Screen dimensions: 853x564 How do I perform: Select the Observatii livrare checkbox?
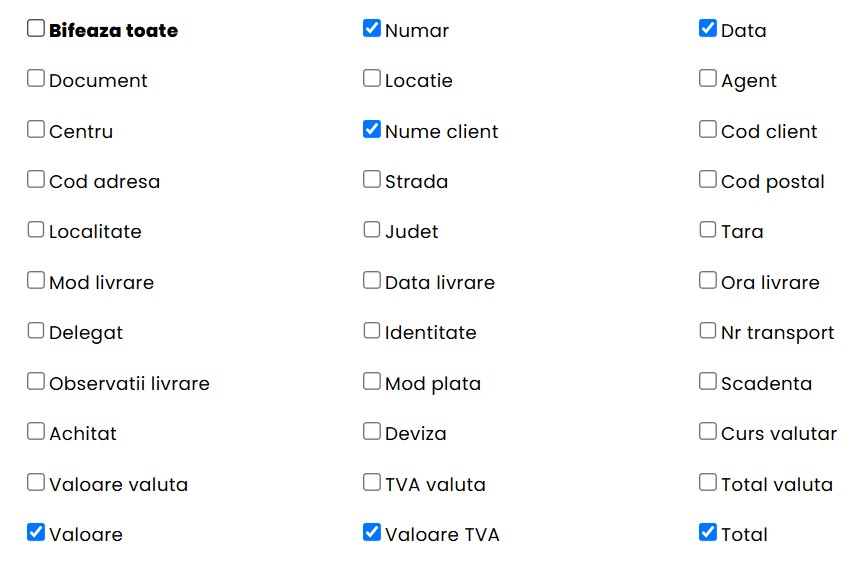click(36, 381)
